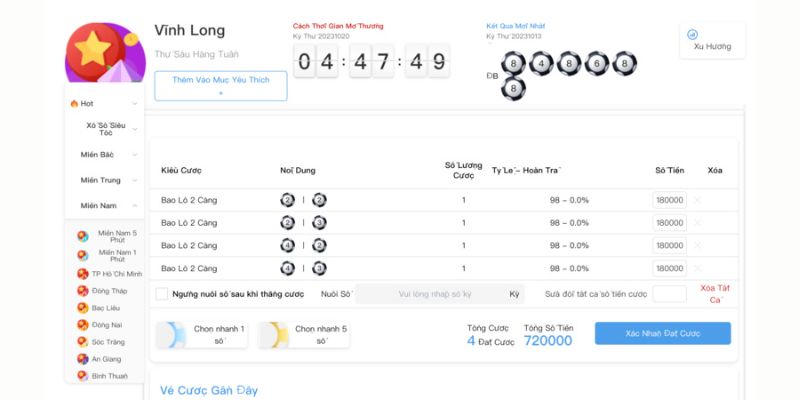800x400 pixels.
Task: Delete the first Bao Lô 2 Càng bet row
Action: [x=697, y=200]
